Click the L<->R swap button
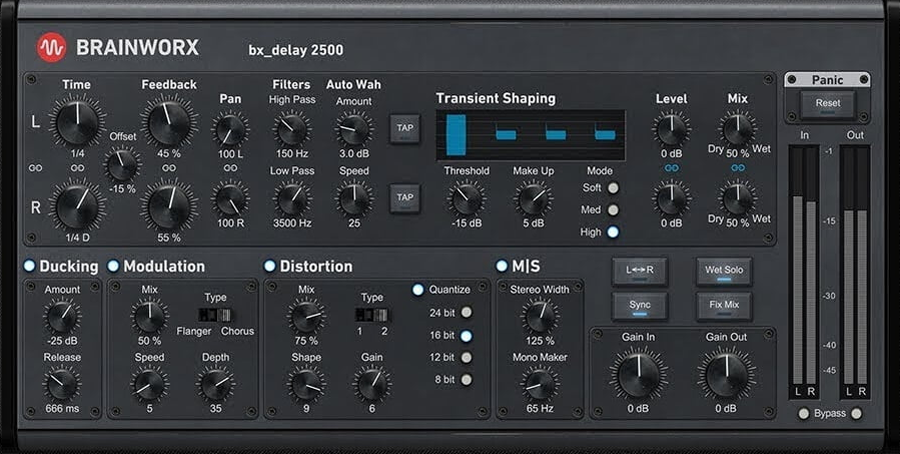The image size is (900, 454). tap(639, 271)
